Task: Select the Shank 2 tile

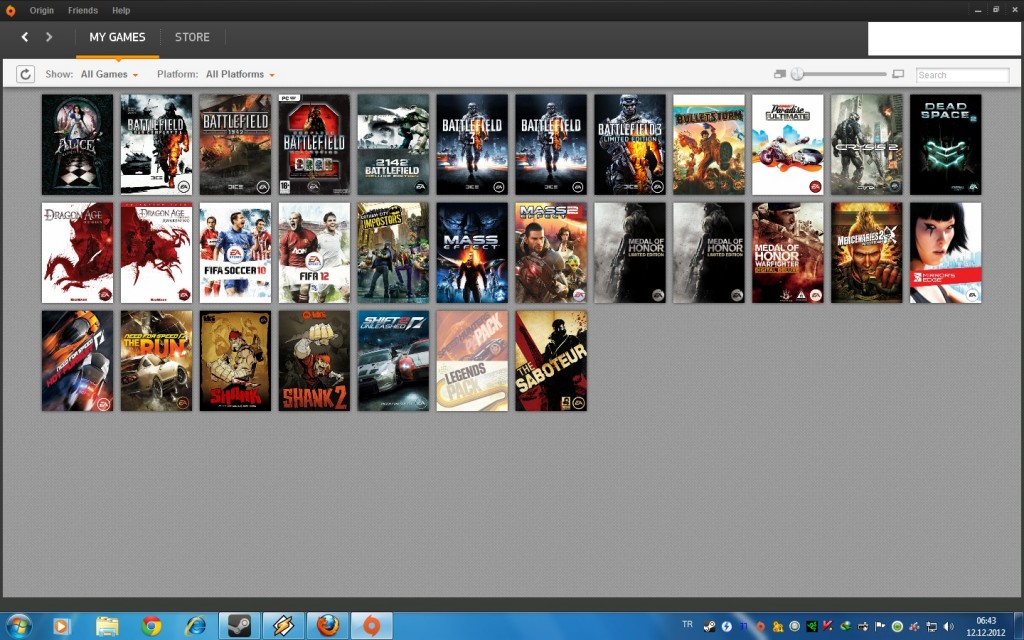Action: coord(314,361)
